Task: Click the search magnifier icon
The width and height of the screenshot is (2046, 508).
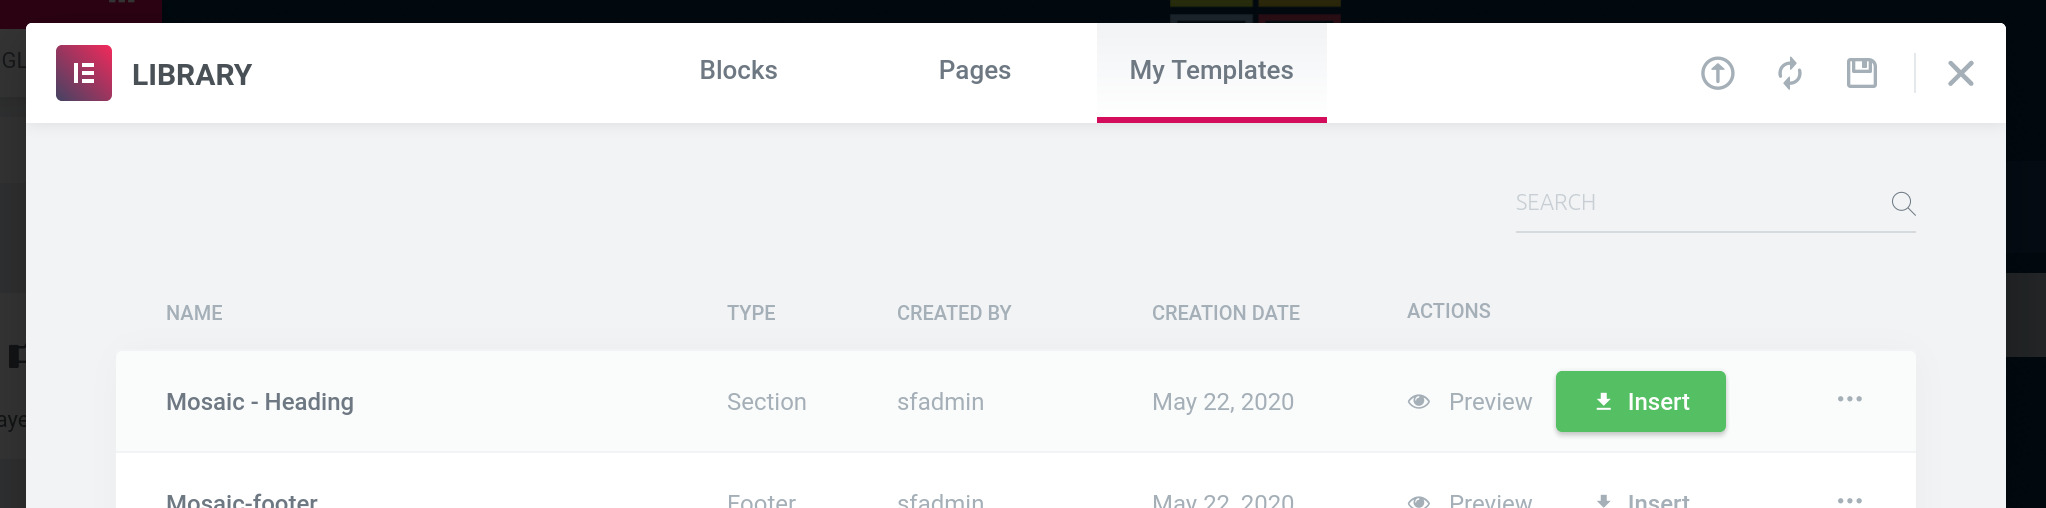Action: tap(1902, 204)
